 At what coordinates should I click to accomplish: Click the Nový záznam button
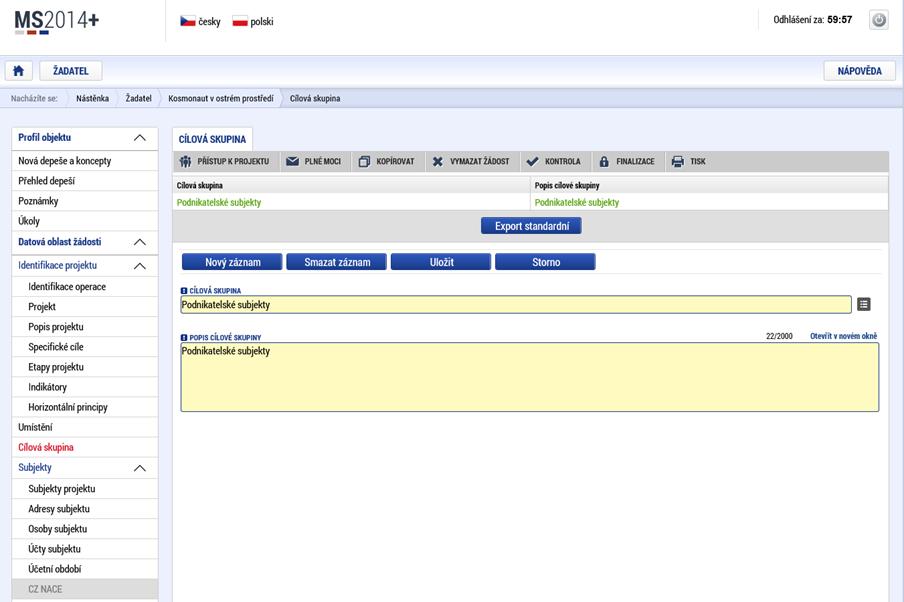pyautogui.click(x=232, y=262)
